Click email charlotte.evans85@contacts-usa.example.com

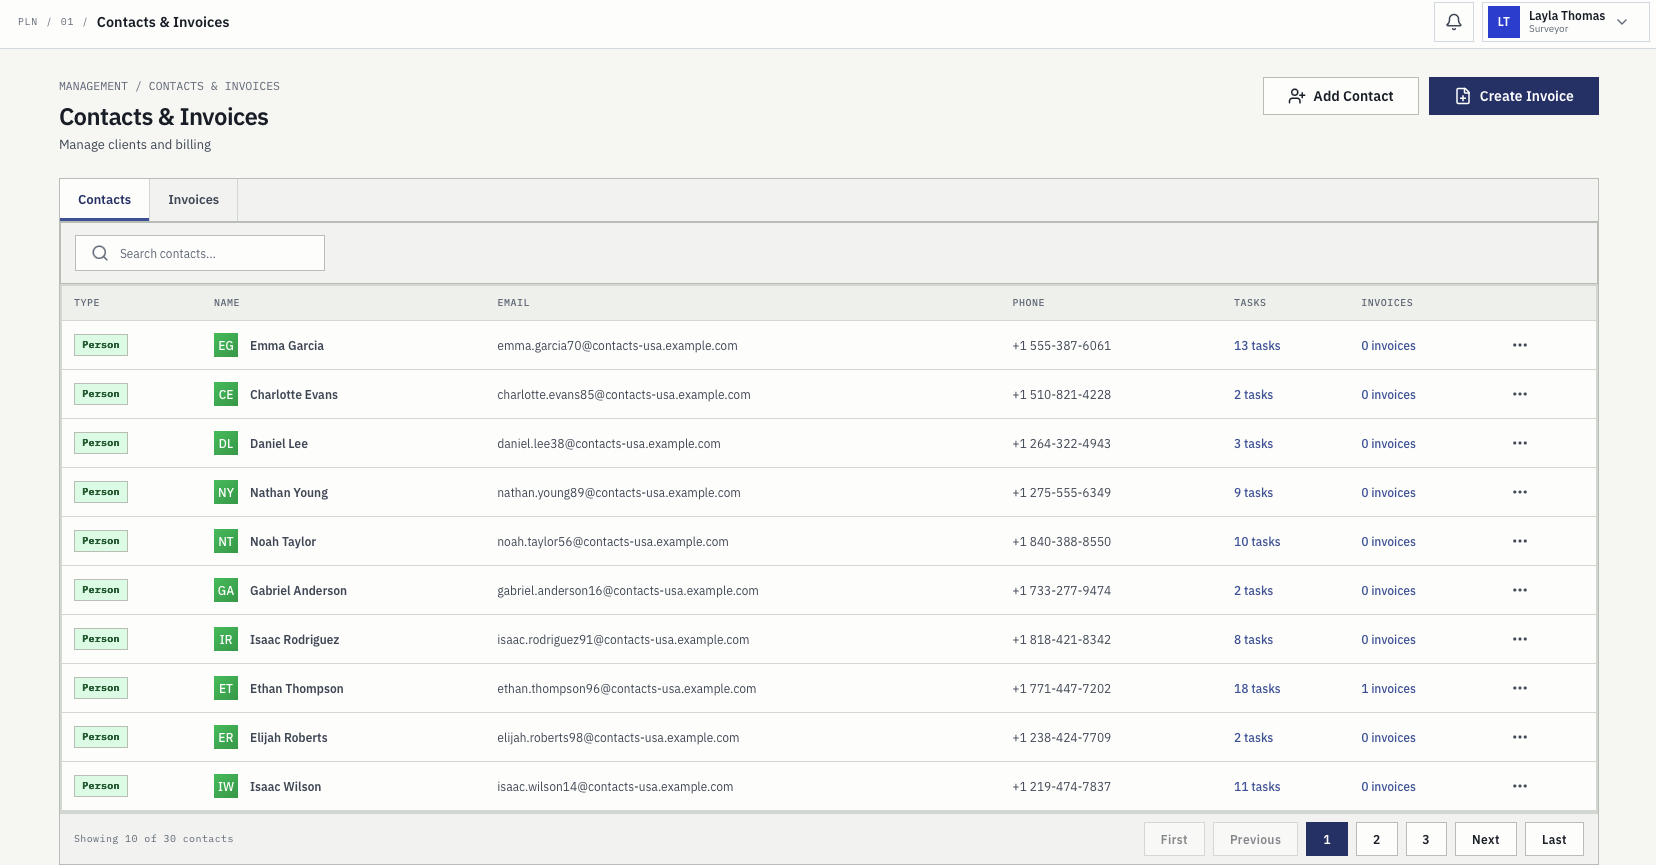[x=624, y=395]
